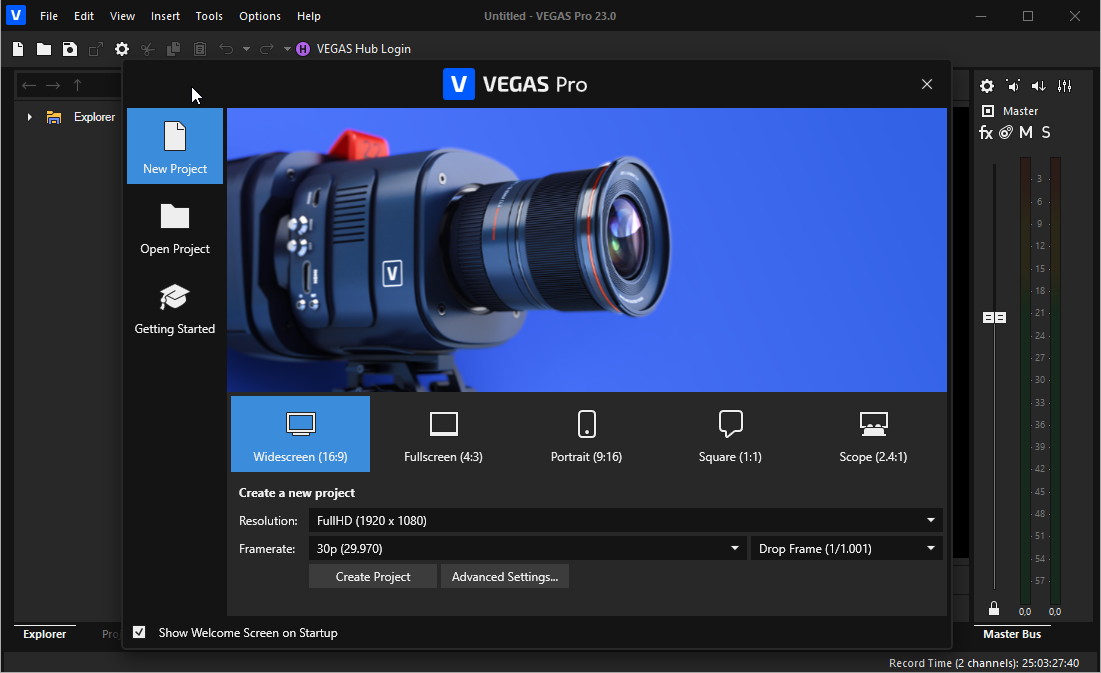Open audio properties gear in Master Bus panel

[x=987, y=86]
